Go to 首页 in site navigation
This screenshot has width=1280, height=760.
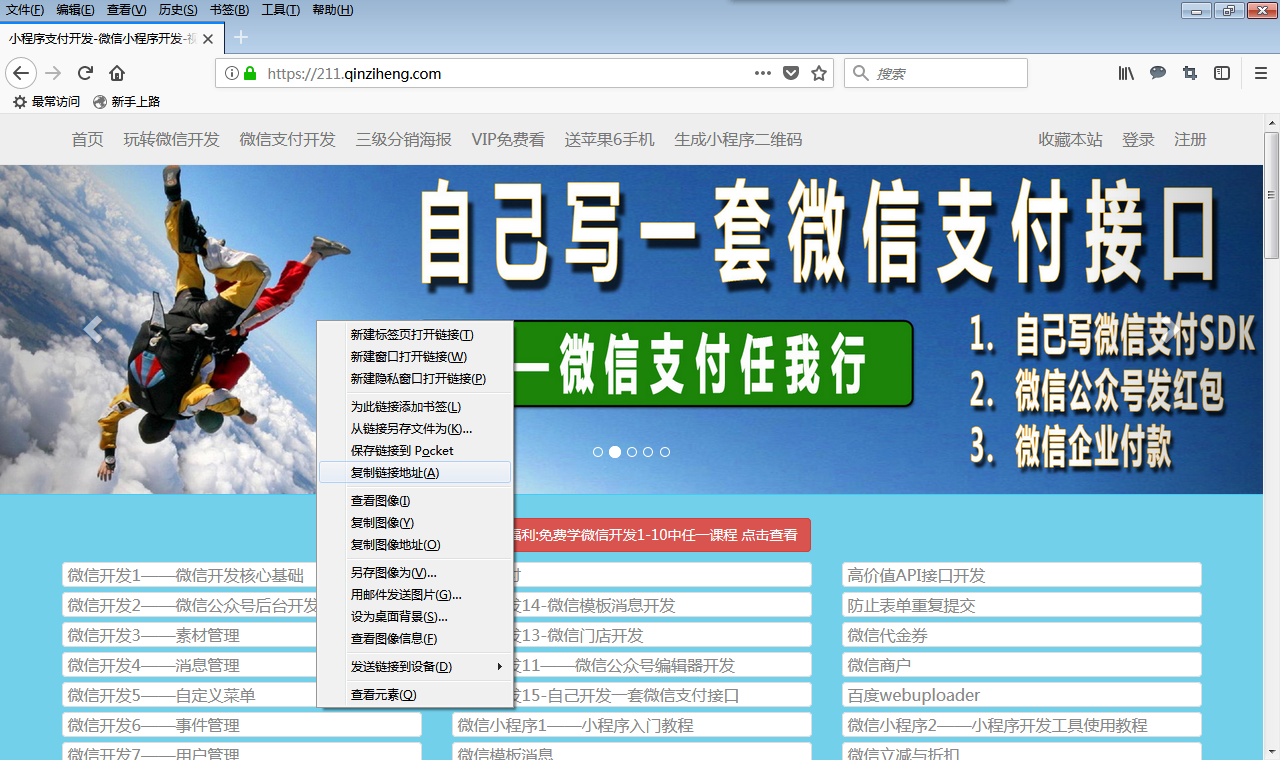(x=87, y=140)
